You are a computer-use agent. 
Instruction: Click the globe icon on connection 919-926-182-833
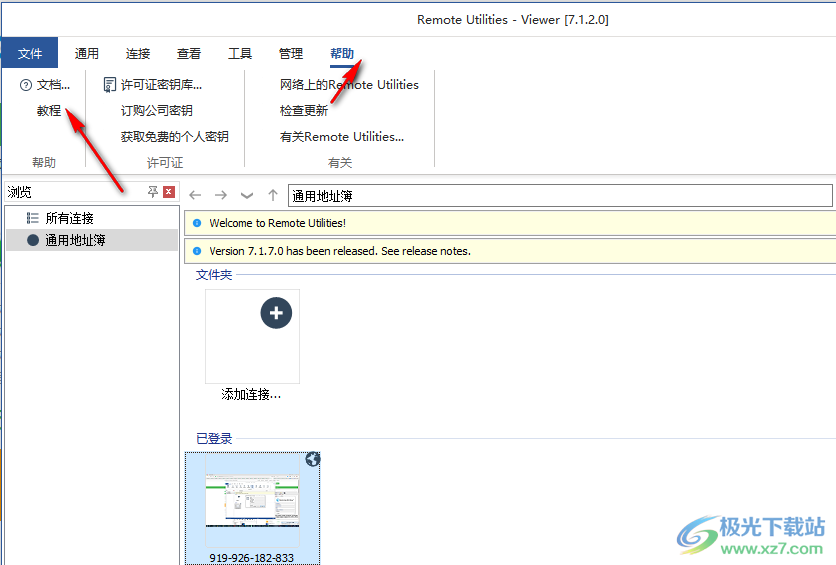pos(312,459)
